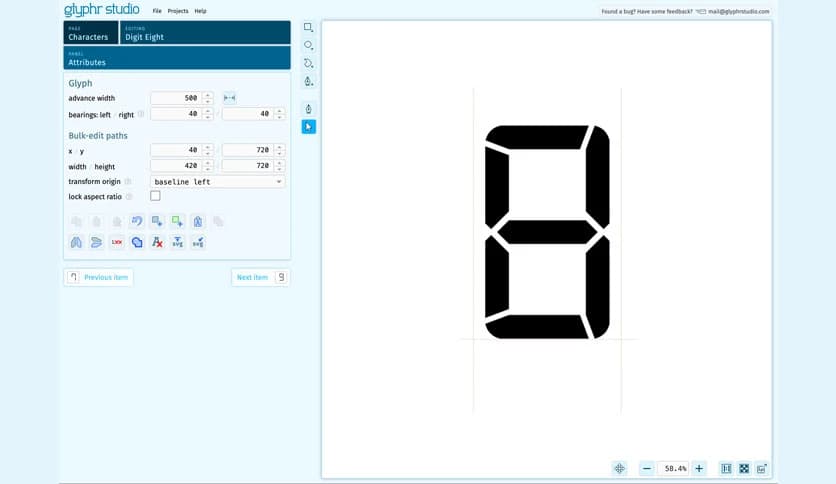836x484 pixels.
Task: Click the width stepper arrows
Action: pyautogui.click(x=208, y=166)
